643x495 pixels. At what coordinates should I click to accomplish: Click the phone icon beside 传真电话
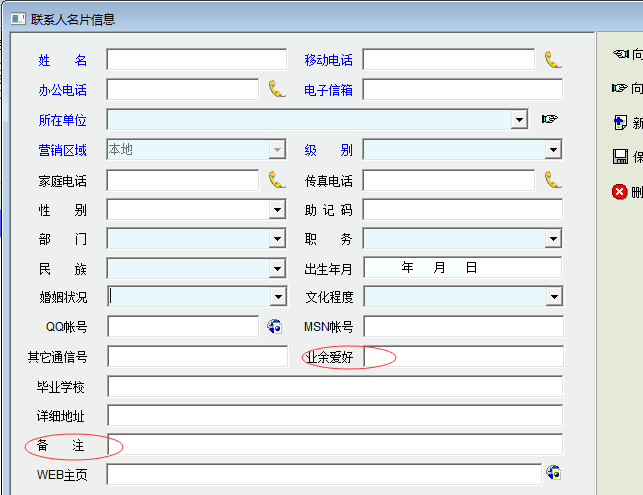tap(553, 180)
